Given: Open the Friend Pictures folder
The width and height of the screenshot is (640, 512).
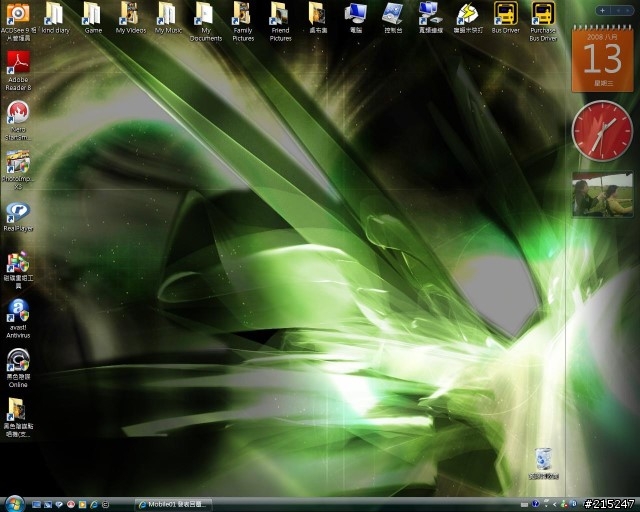Looking at the screenshot, I should click(280, 14).
